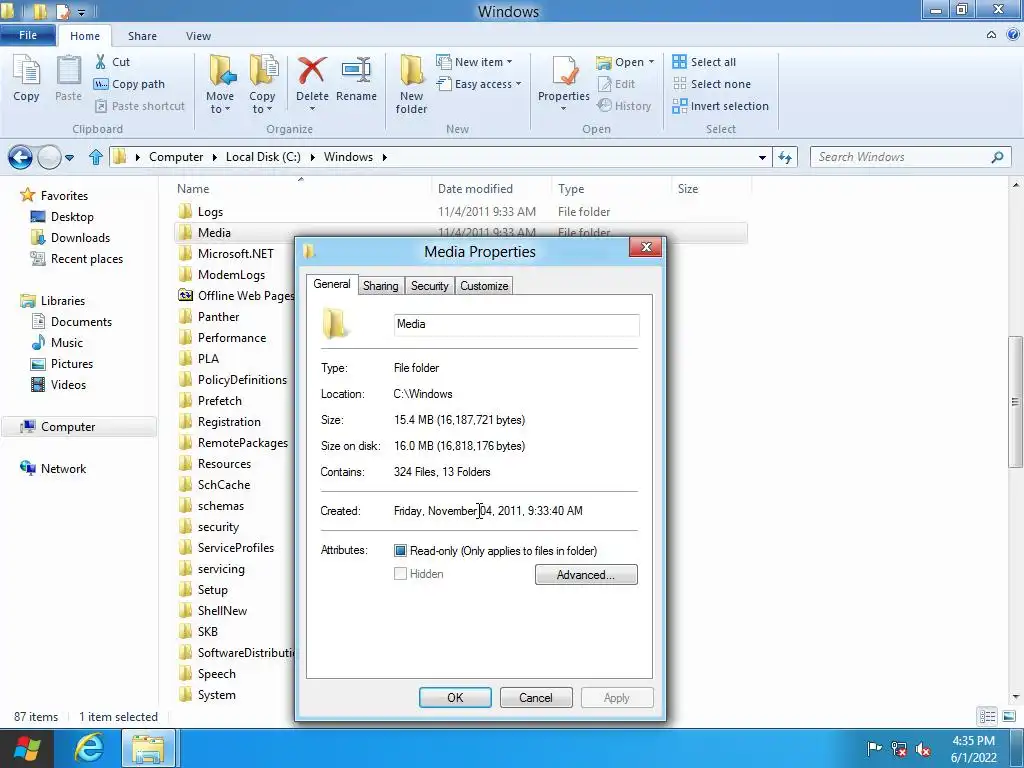This screenshot has width=1024, height=768.
Task: Click Select none in ribbon
Action: pos(712,84)
